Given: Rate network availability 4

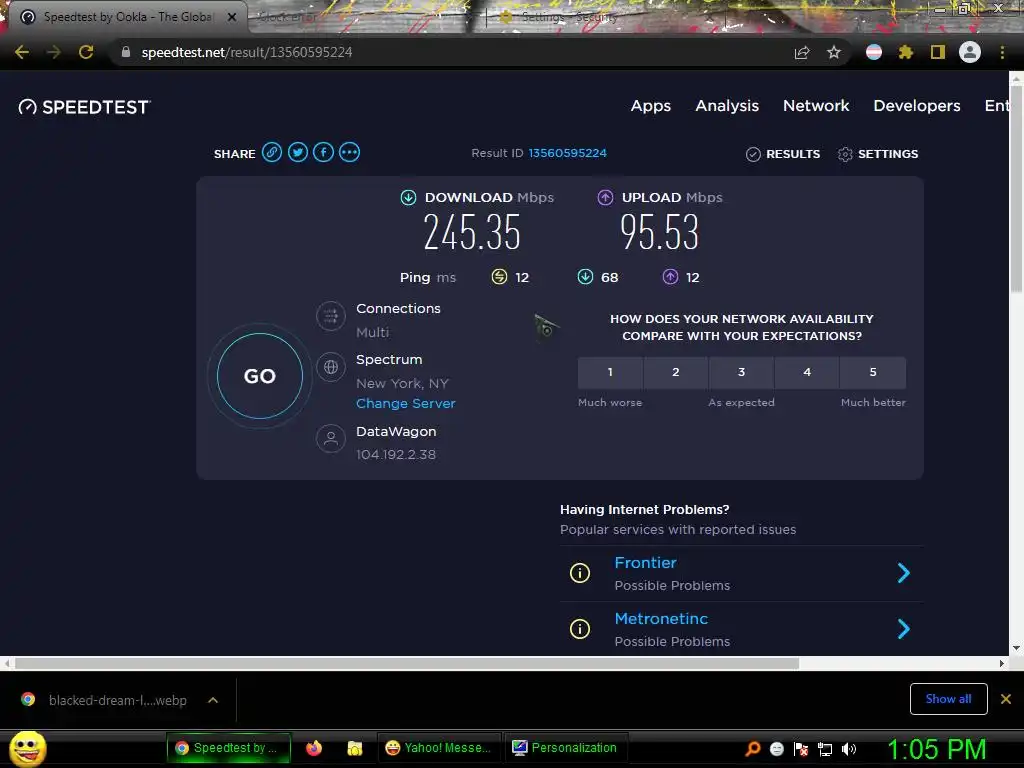Looking at the screenshot, I should [807, 372].
